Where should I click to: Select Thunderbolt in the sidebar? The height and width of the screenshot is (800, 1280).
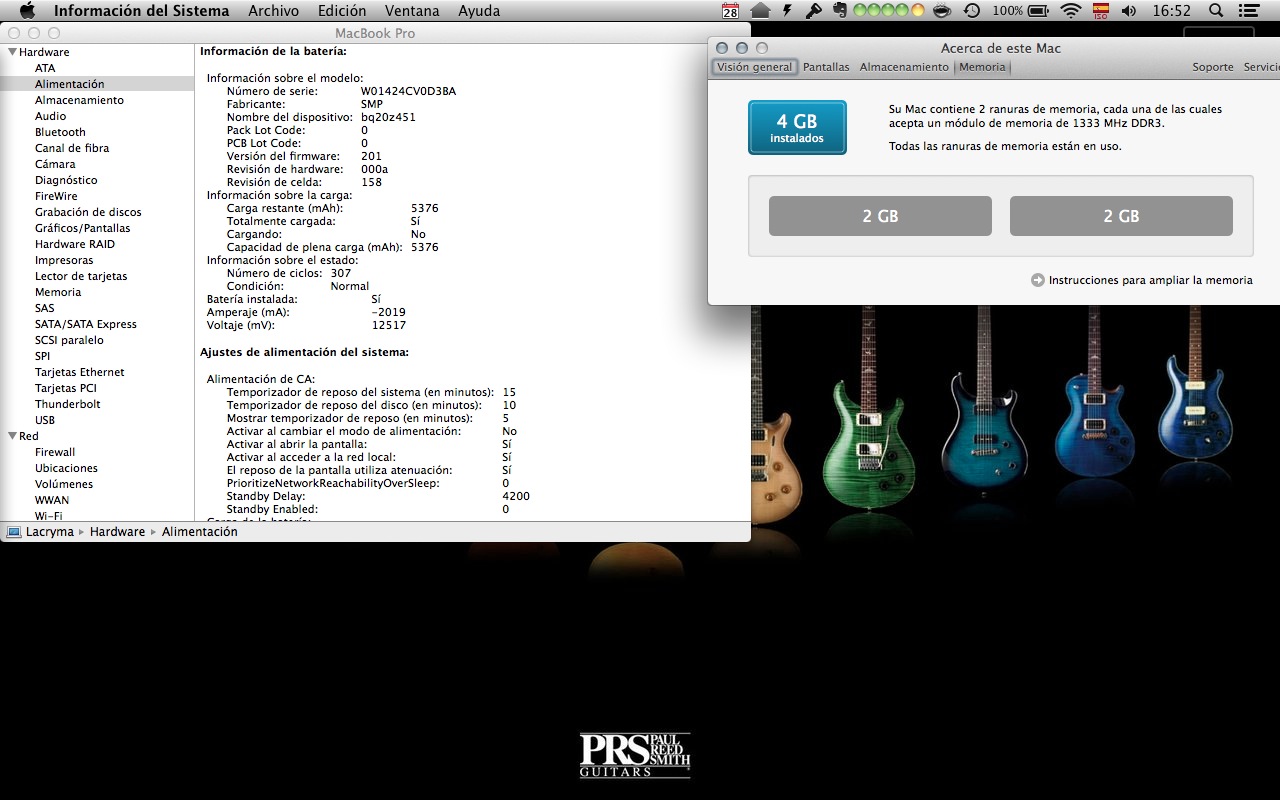click(67, 404)
